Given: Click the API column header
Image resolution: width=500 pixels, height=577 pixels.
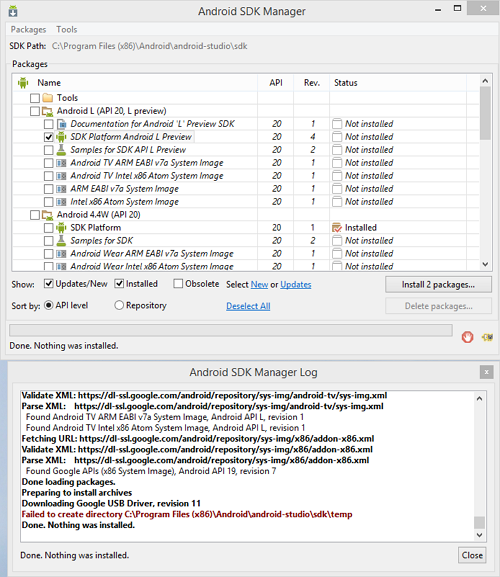Looking at the screenshot, I should coord(276,83).
